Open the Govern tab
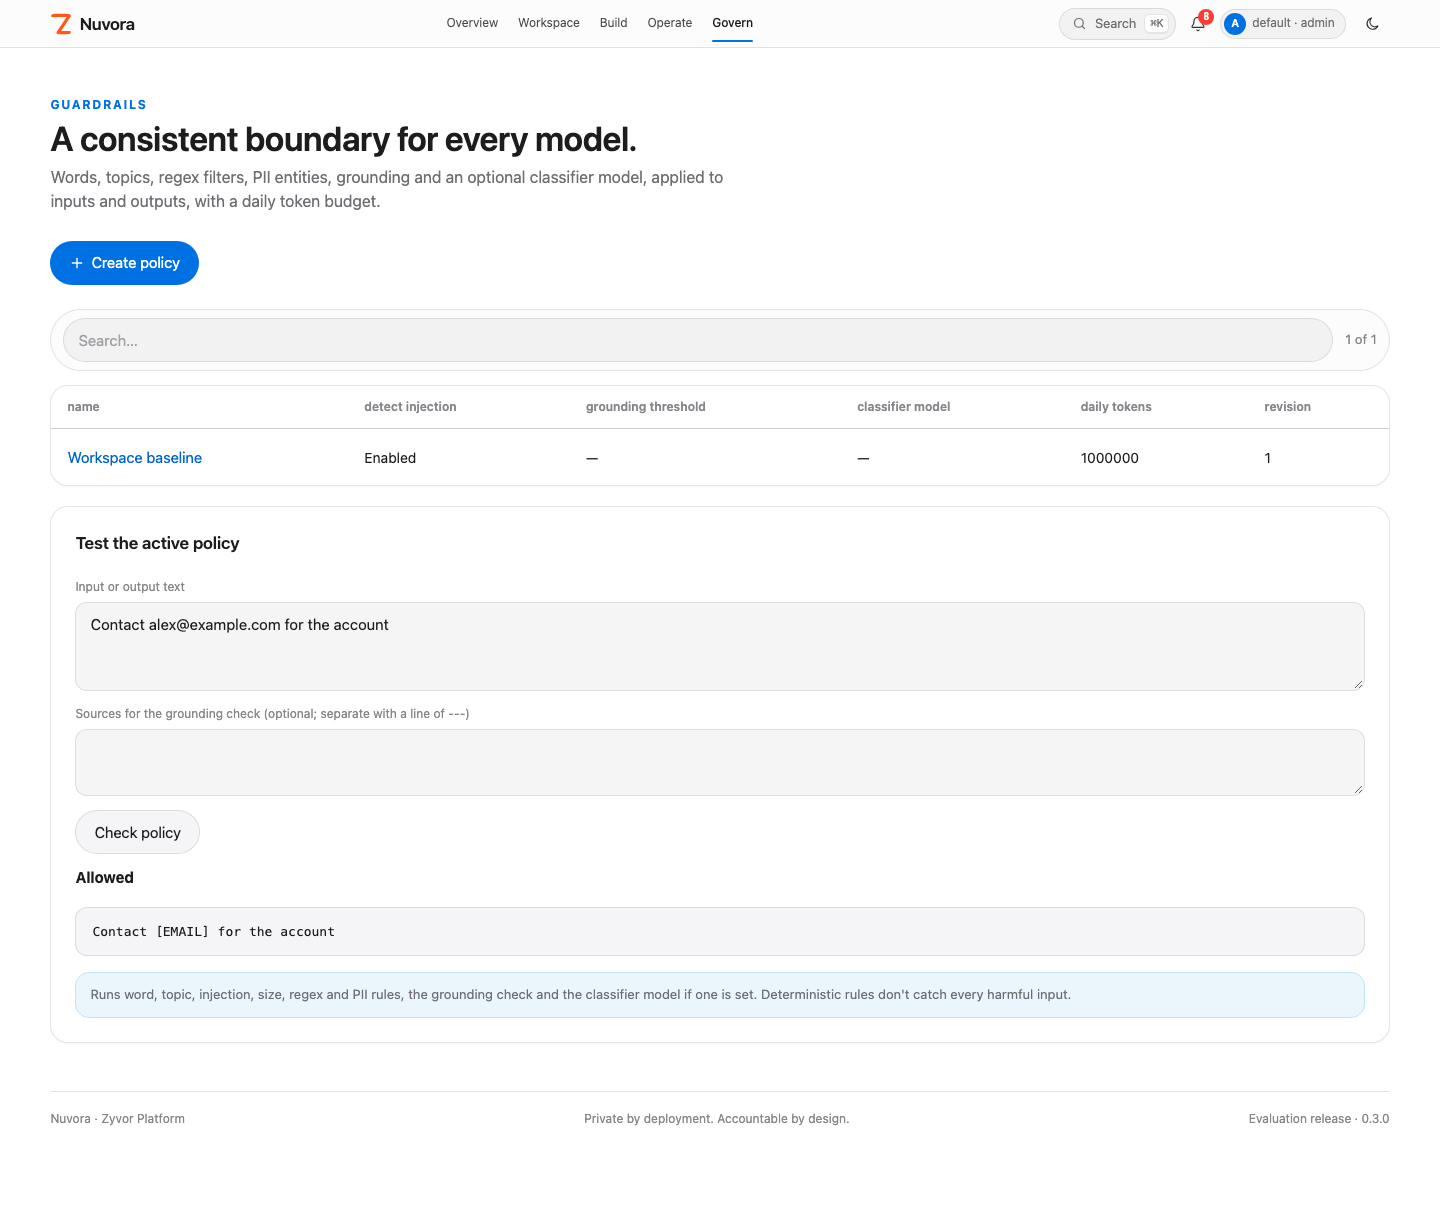The height and width of the screenshot is (1224, 1440). [x=733, y=23]
